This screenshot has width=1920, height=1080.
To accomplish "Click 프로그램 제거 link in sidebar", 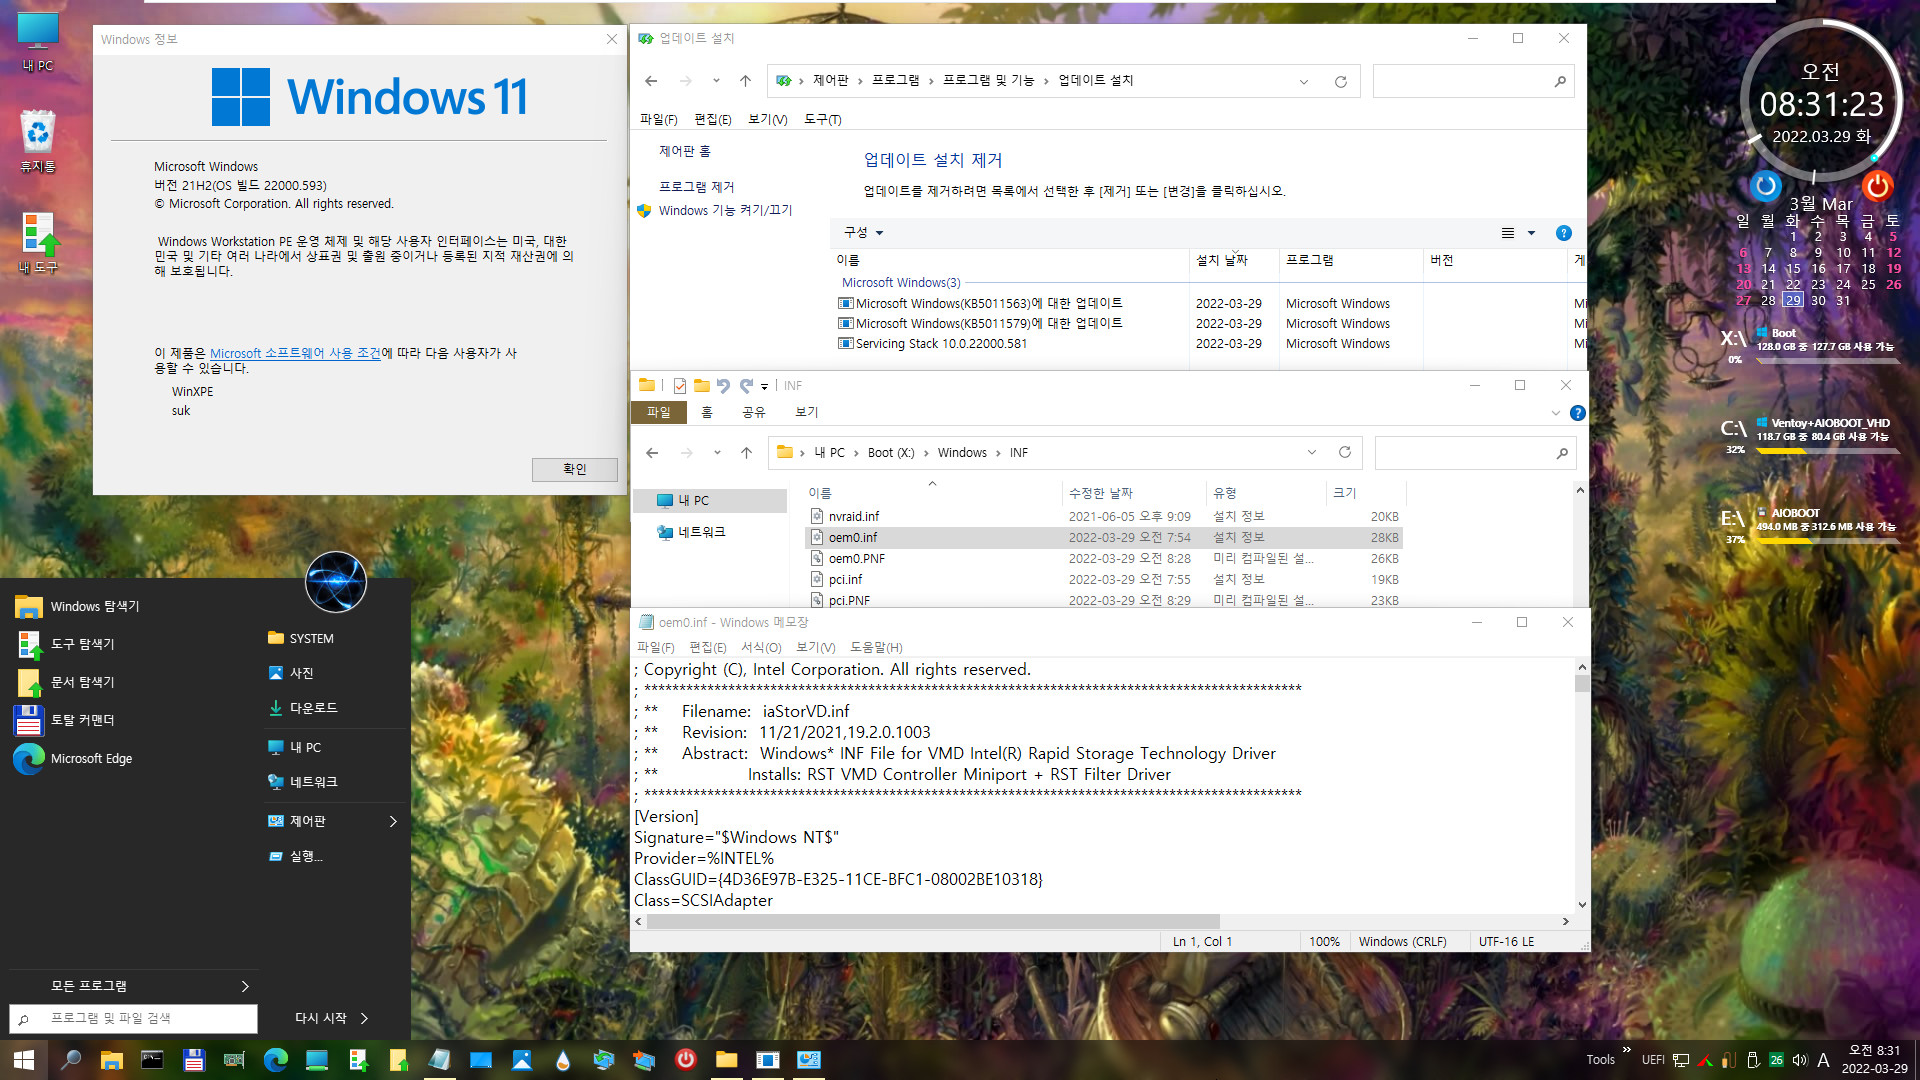I will 696,187.
